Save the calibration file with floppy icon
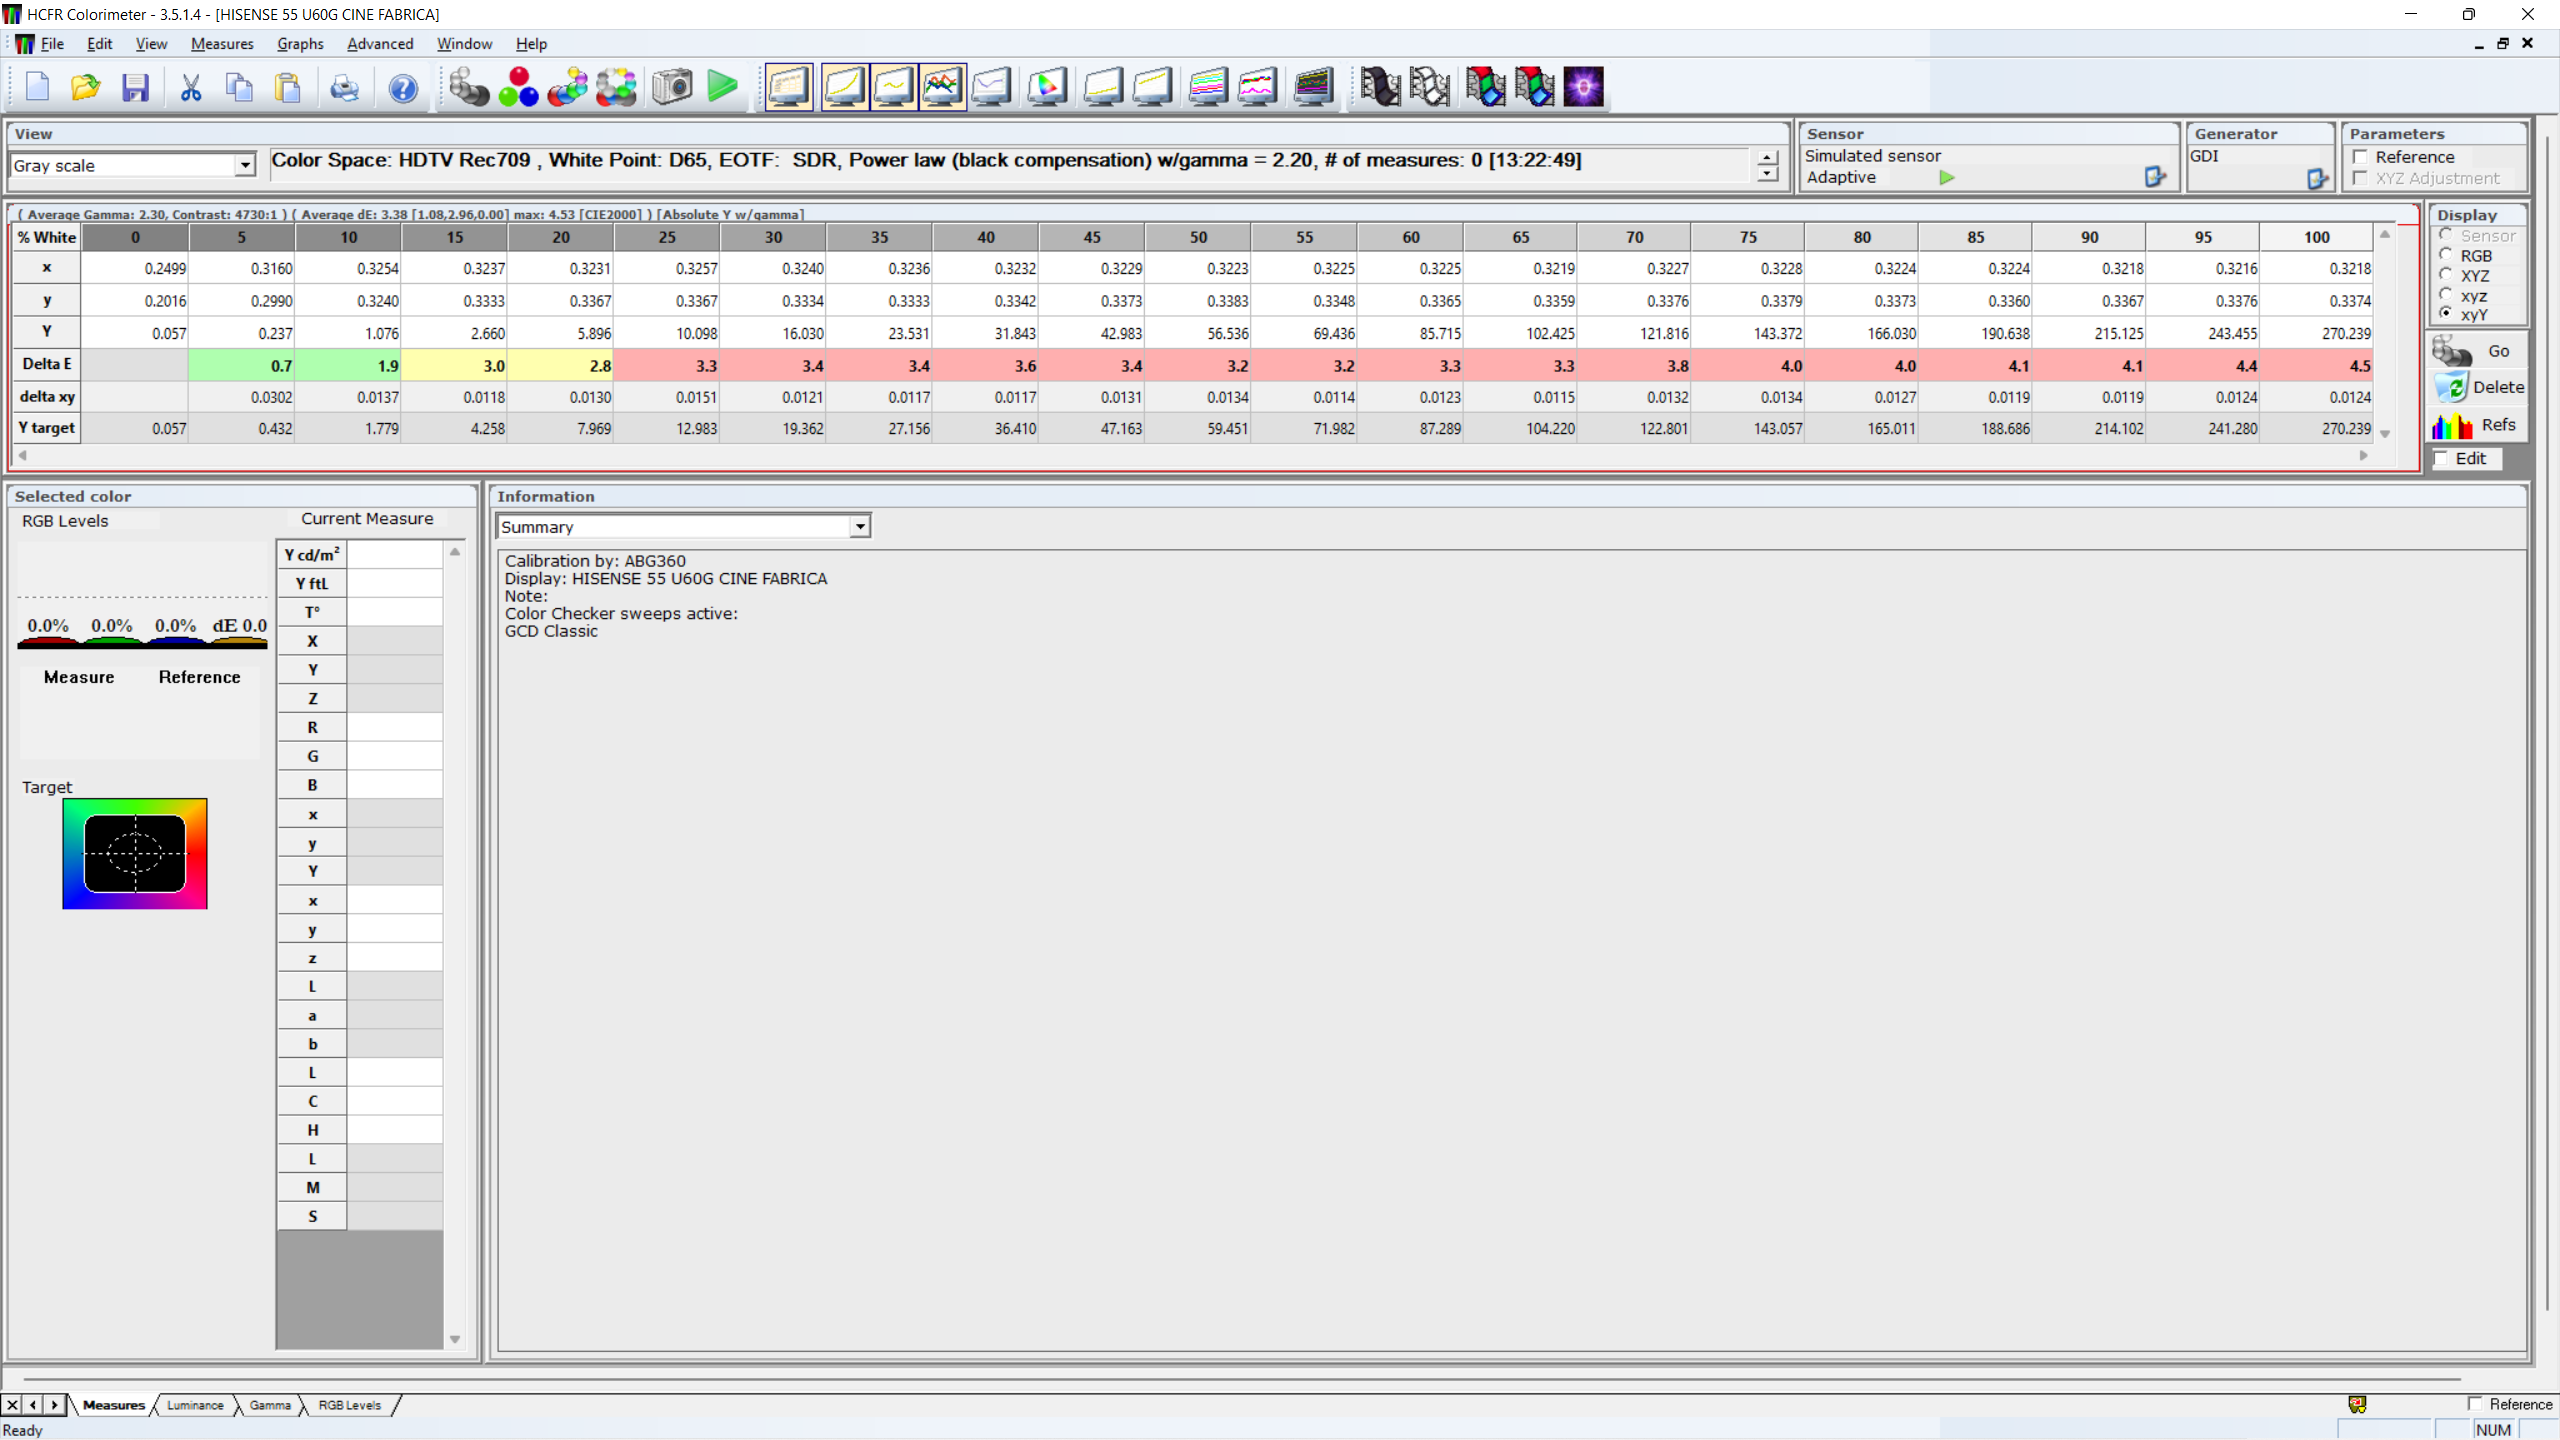The height and width of the screenshot is (1440, 2560). (x=135, y=88)
